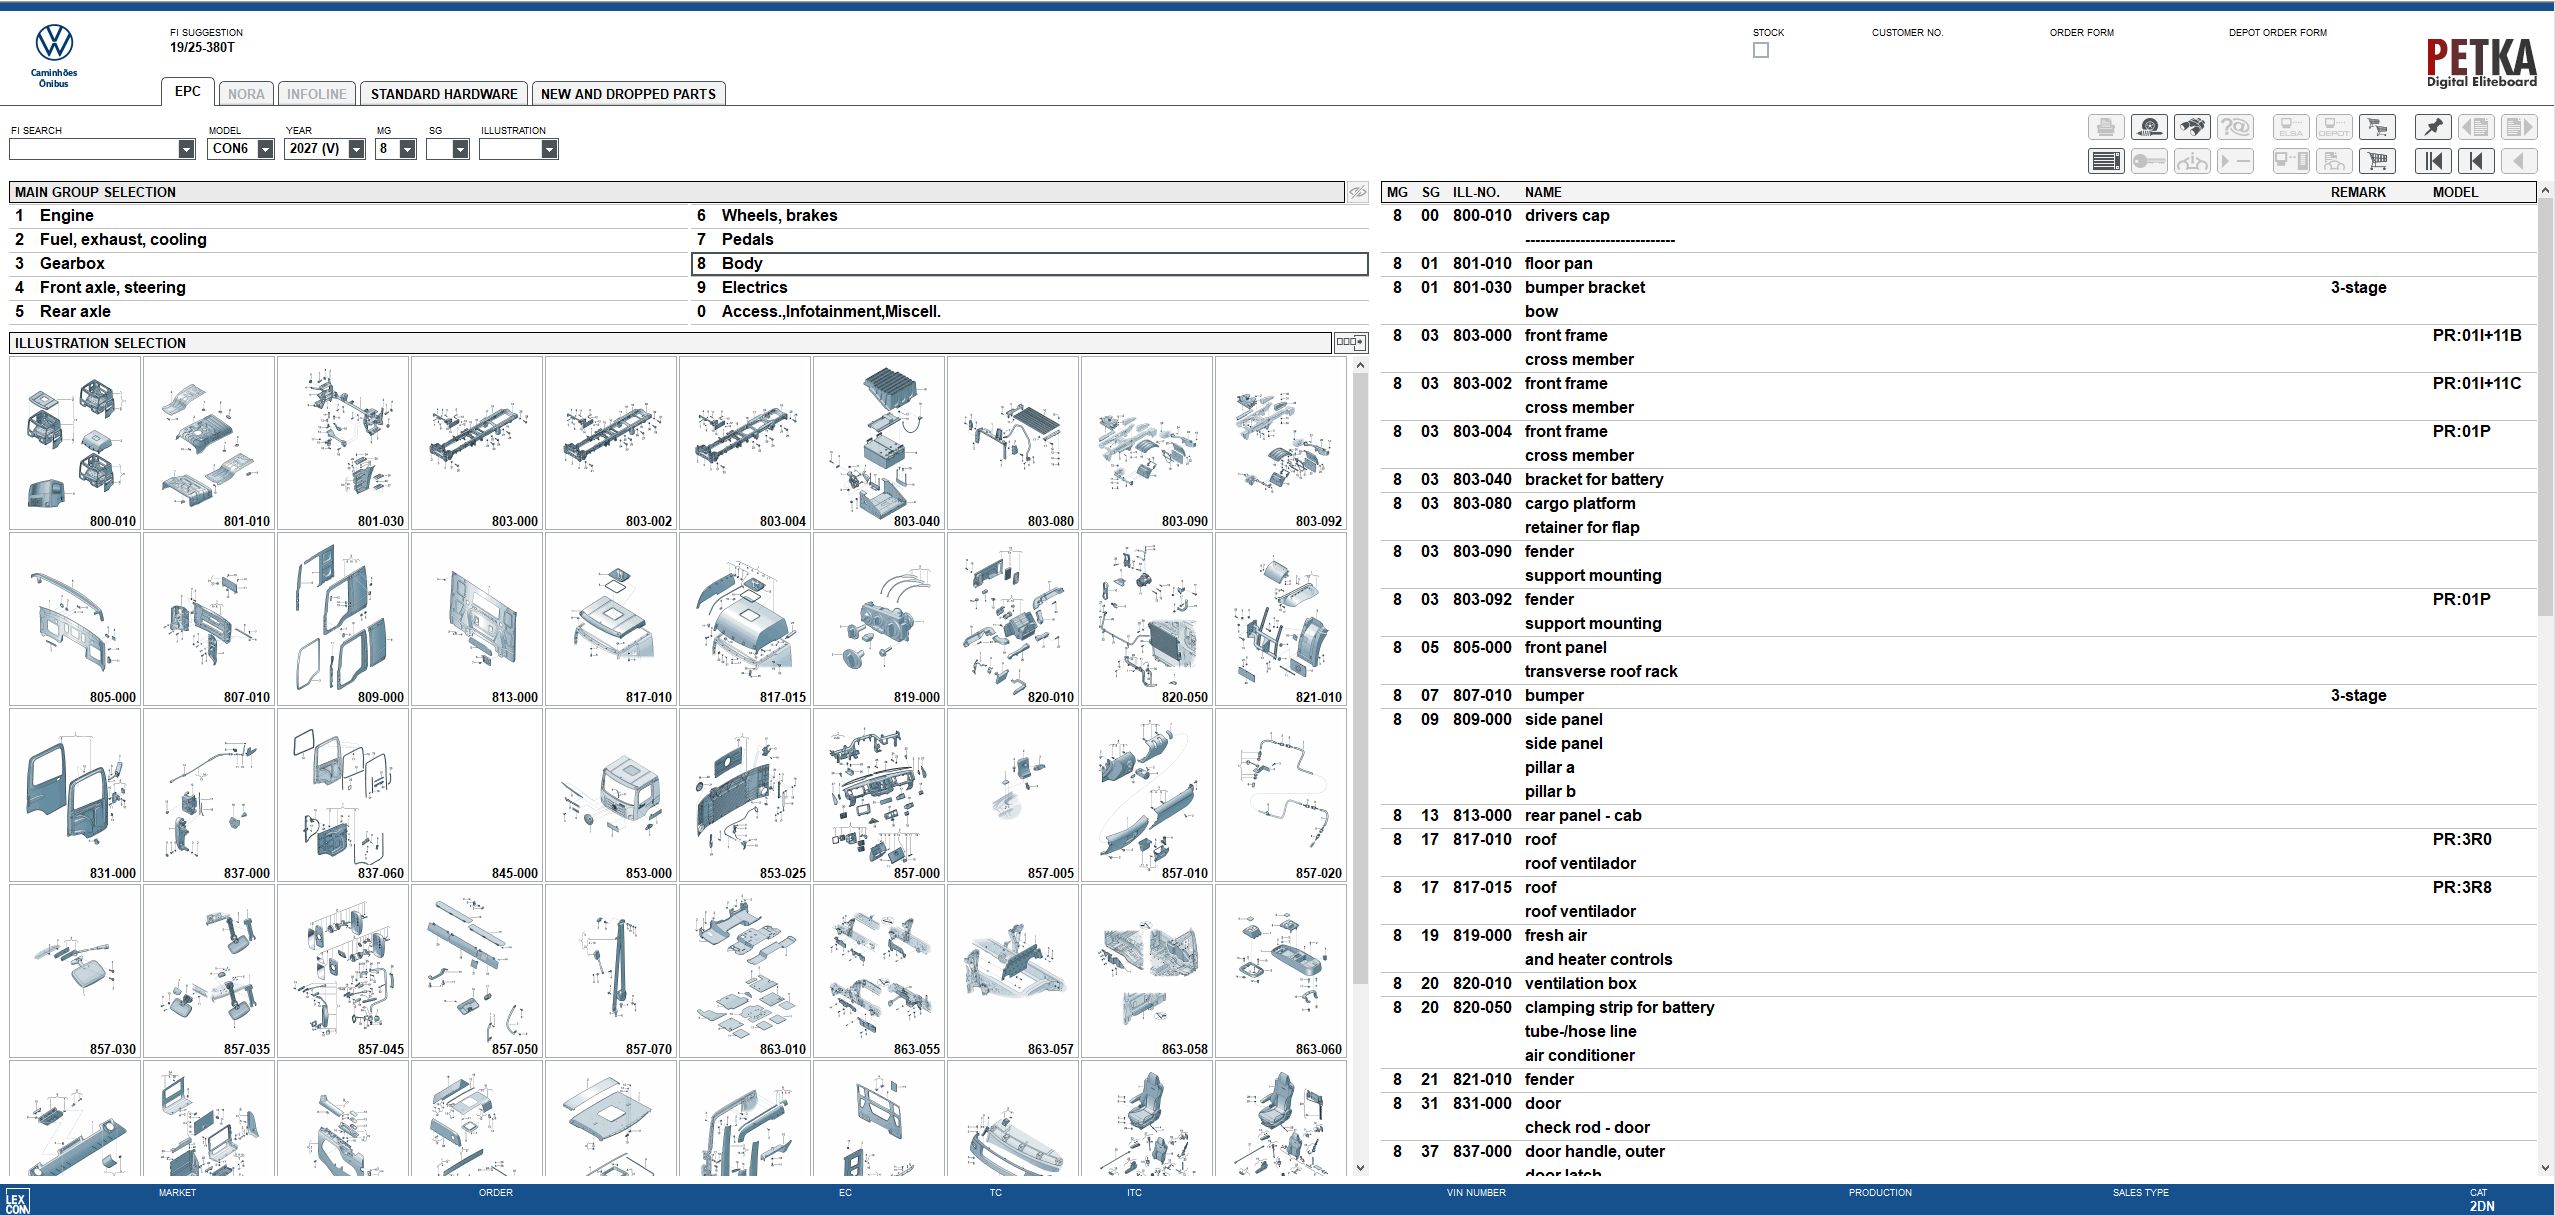This screenshot has width=2555, height=1215.
Task: Toggle the thumbnail layout icon in Illustration Selection
Action: [x=1350, y=343]
